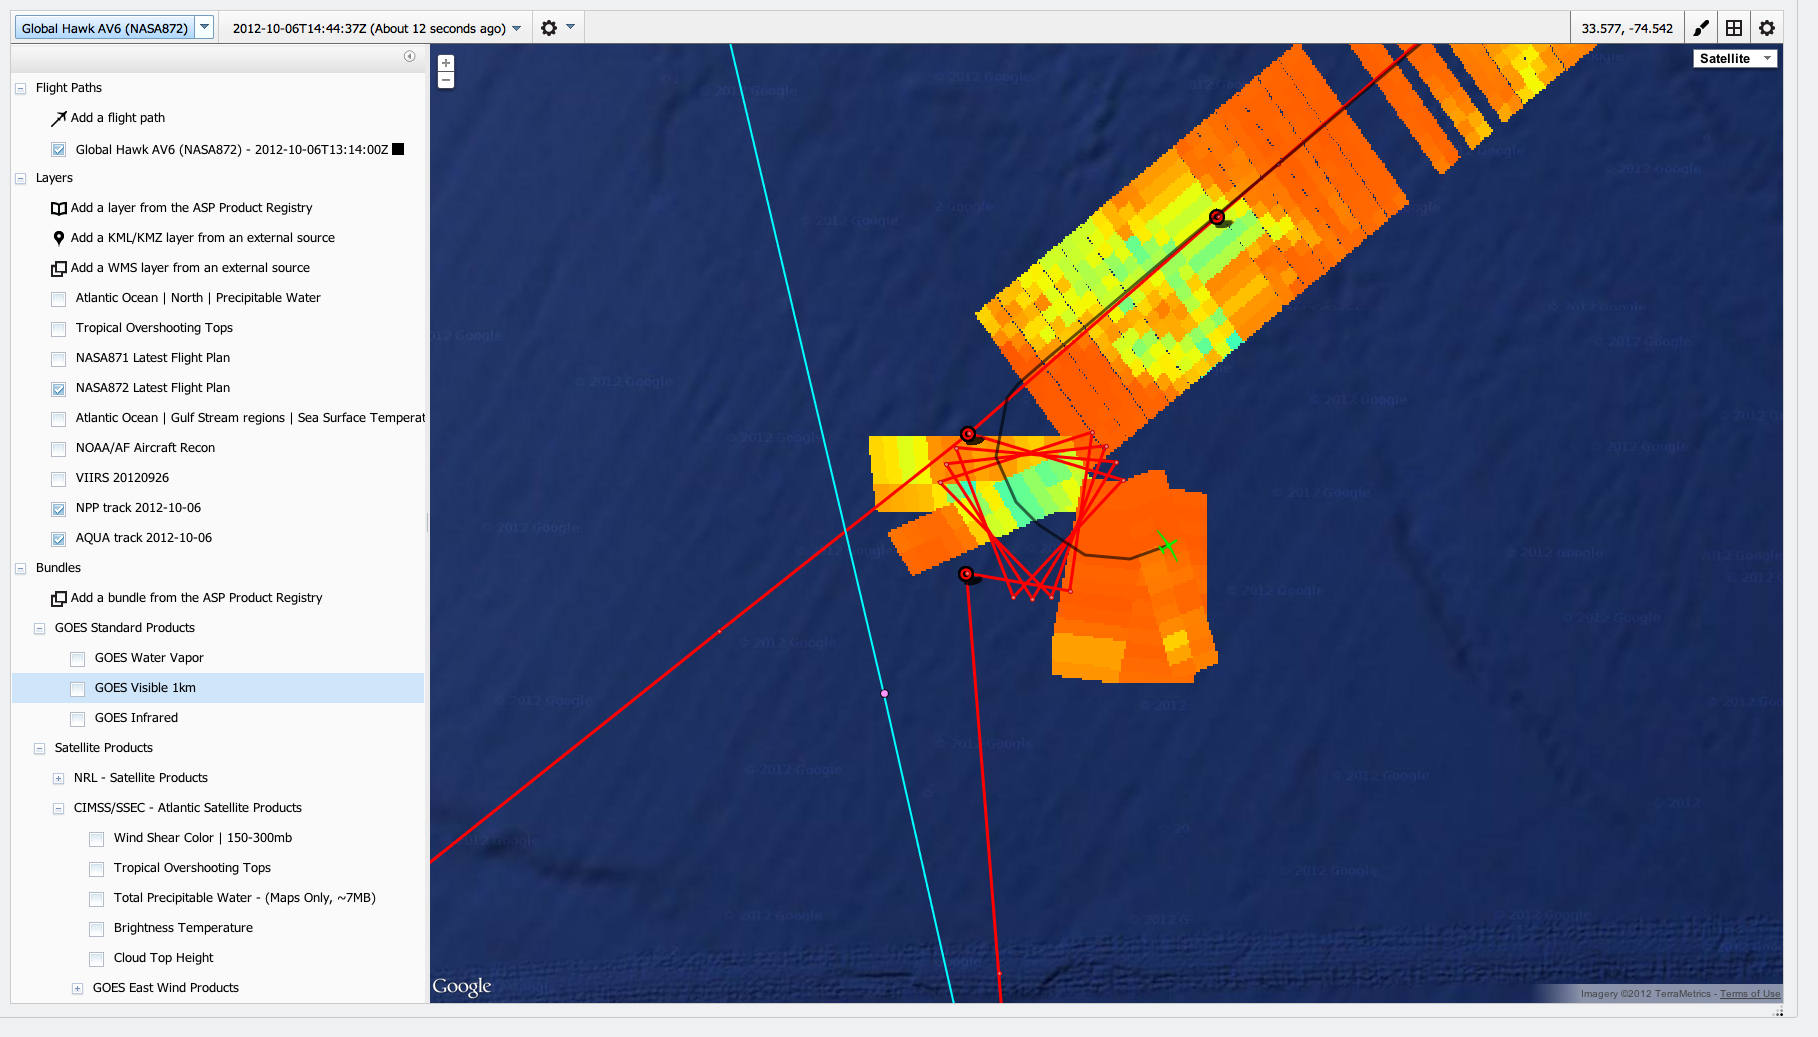The height and width of the screenshot is (1037, 1818).
Task: Enable the Tropical Overshooting Tops layer
Action: click(x=59, y=329)
